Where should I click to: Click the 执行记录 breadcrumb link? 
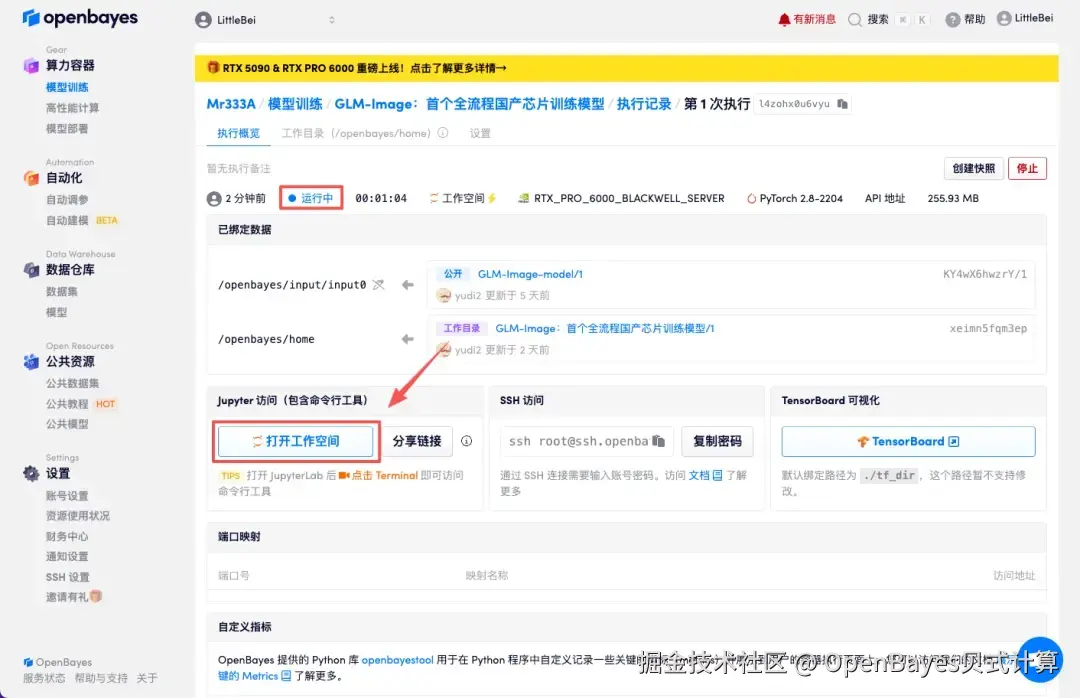[x=644, y=104]
